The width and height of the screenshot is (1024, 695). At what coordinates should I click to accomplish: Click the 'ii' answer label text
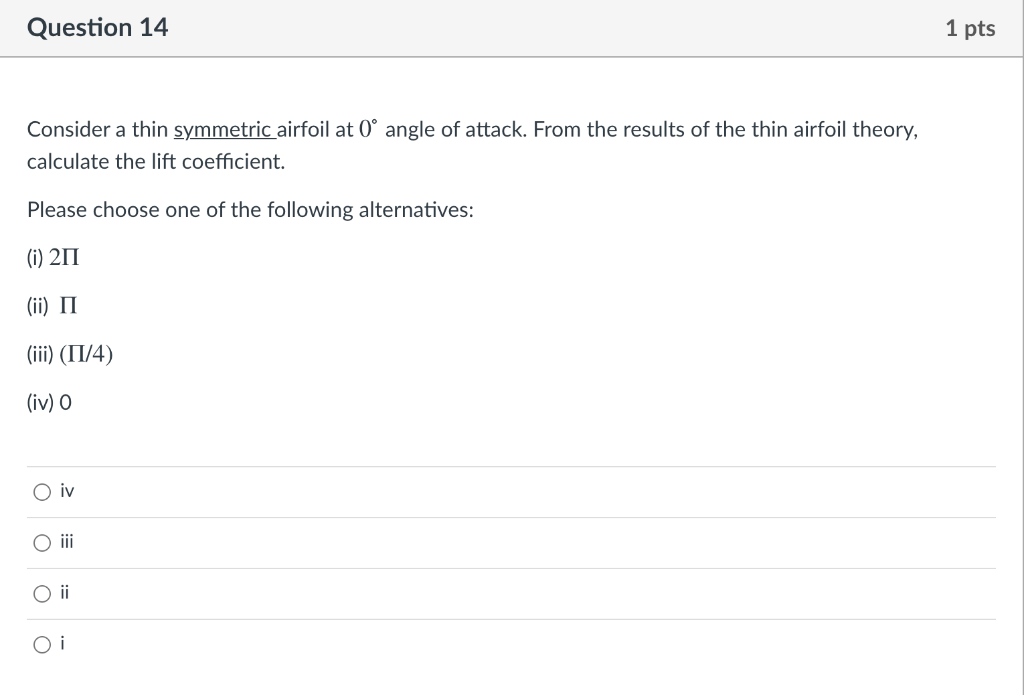(x=65, y=593)
